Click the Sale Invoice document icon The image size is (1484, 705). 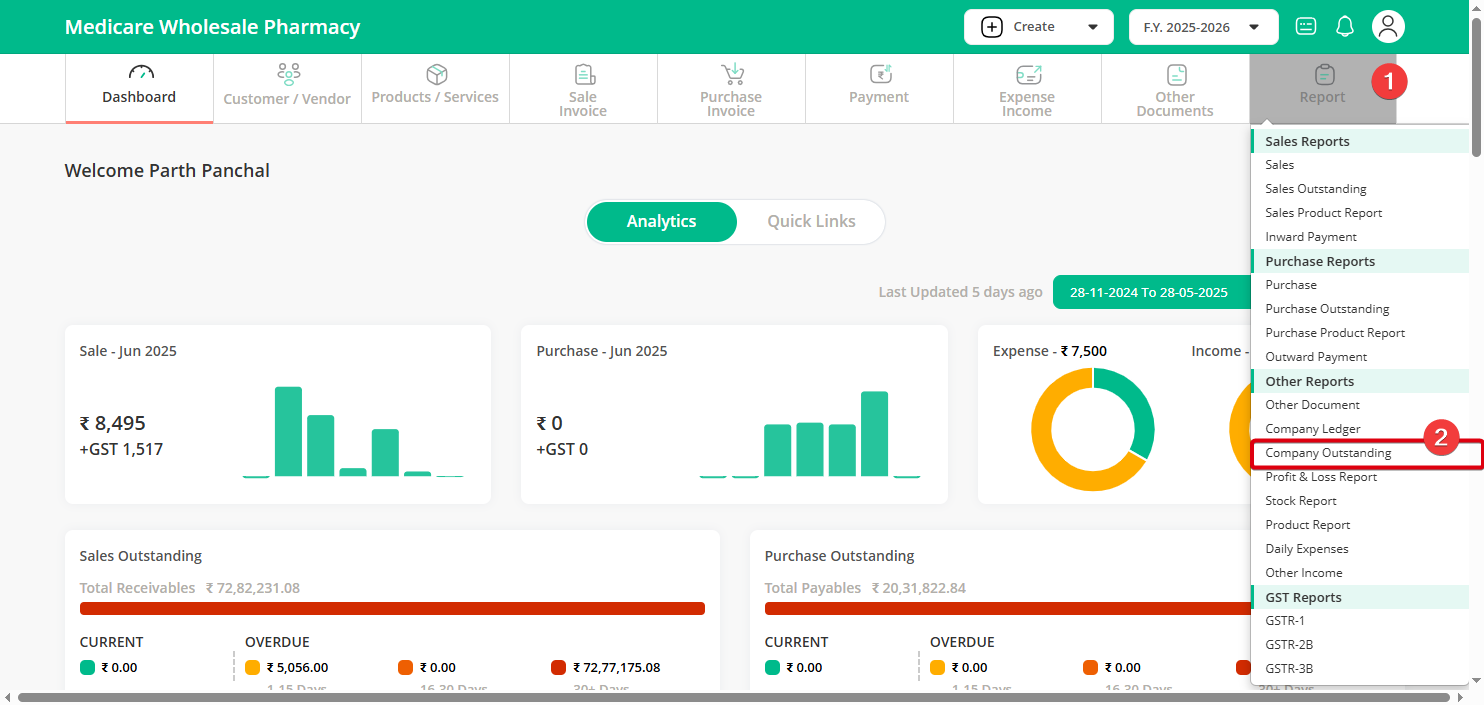(584, 74)
